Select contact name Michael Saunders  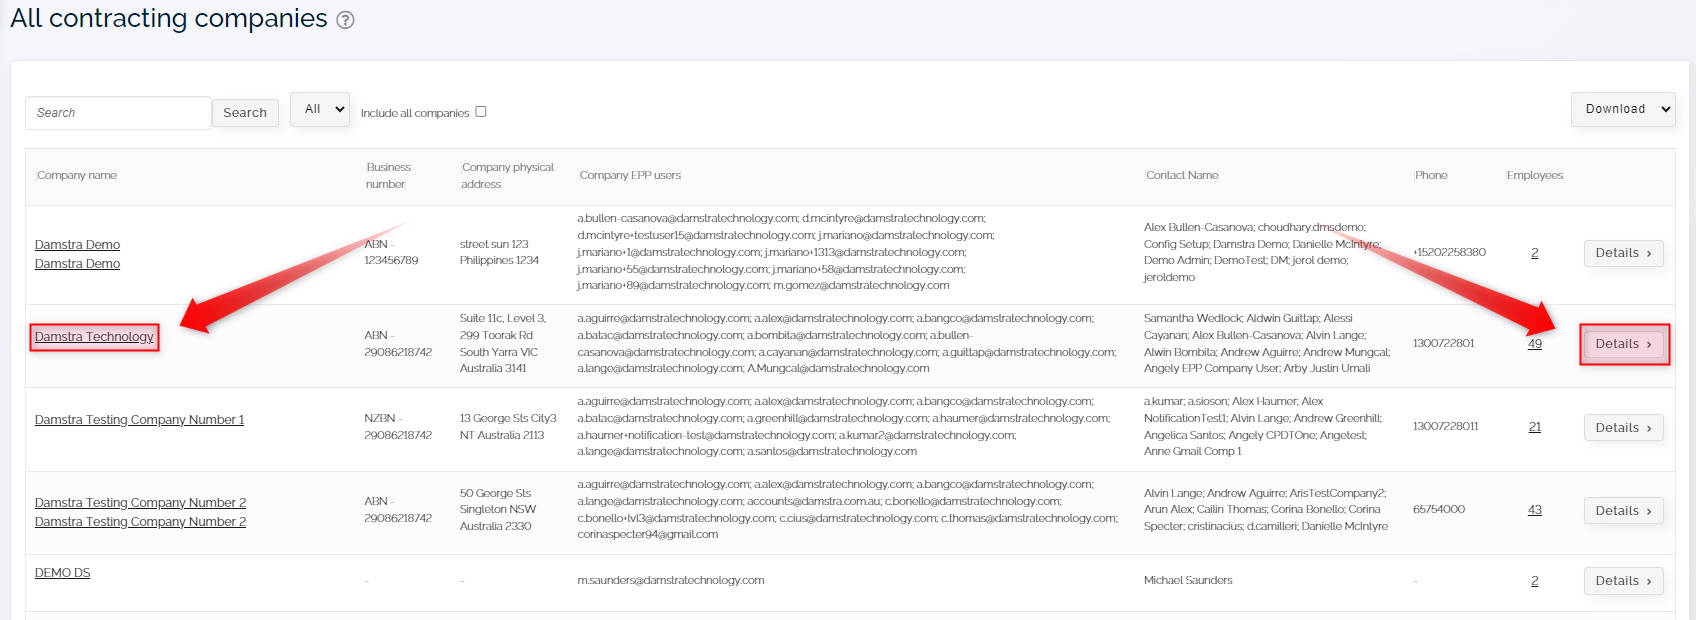click(1188, 580)
